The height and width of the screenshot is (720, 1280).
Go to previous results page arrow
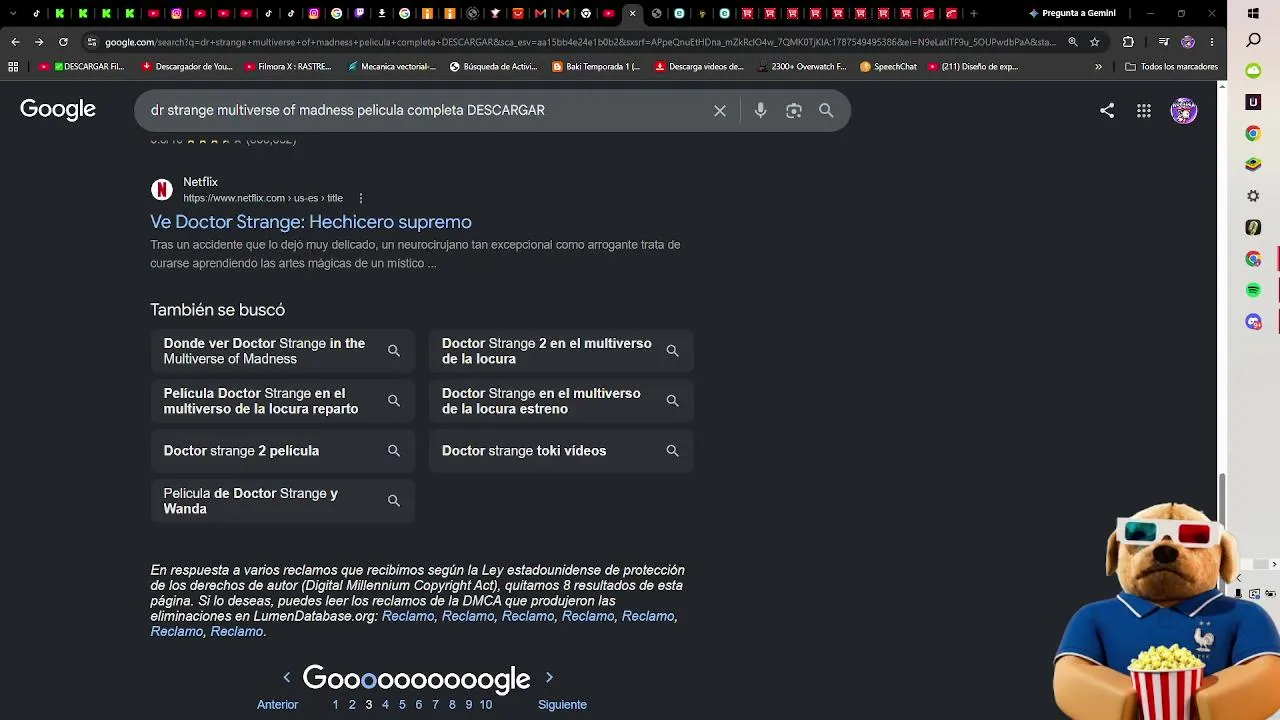point(286,678)
